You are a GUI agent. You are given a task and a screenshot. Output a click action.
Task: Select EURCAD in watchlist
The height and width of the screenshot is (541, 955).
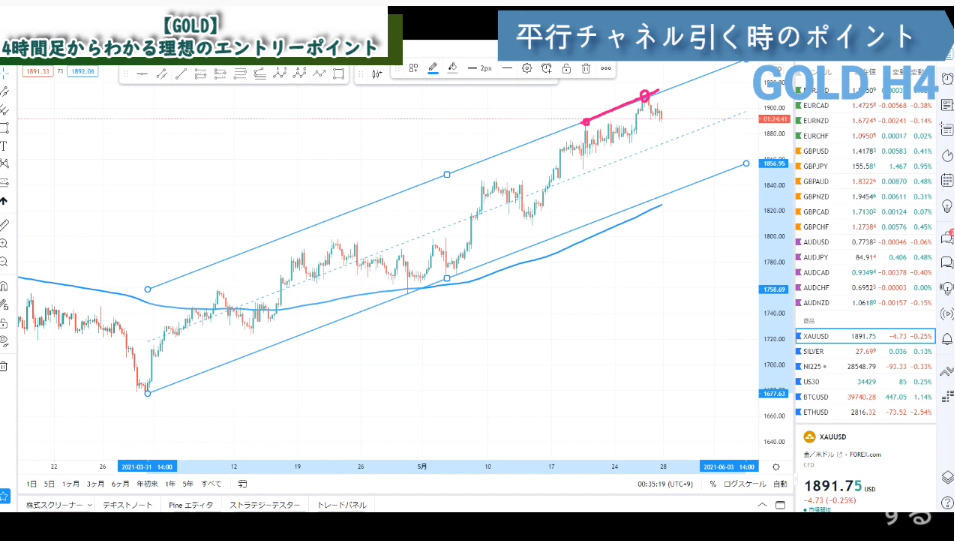click(865, 105)
